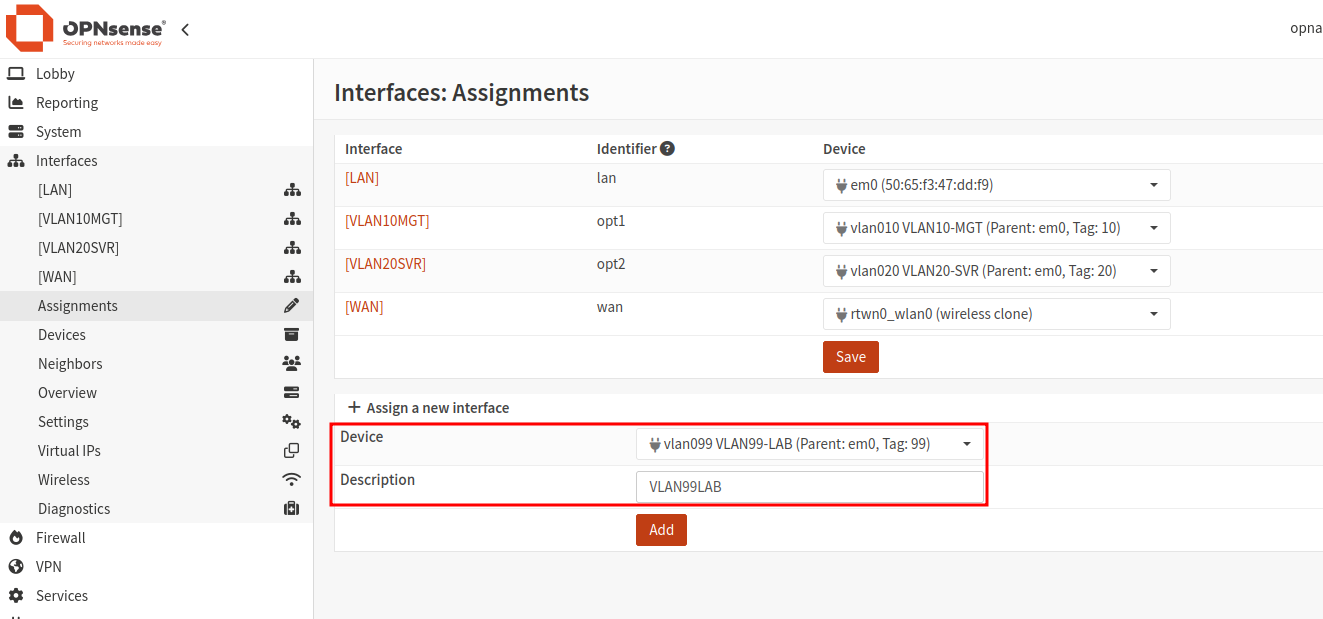Open the Firewall menu in the sidebar
Image resolution: width=1323 pixels, height=619 pixels.
pyautogui.click(x=60, y=537)
